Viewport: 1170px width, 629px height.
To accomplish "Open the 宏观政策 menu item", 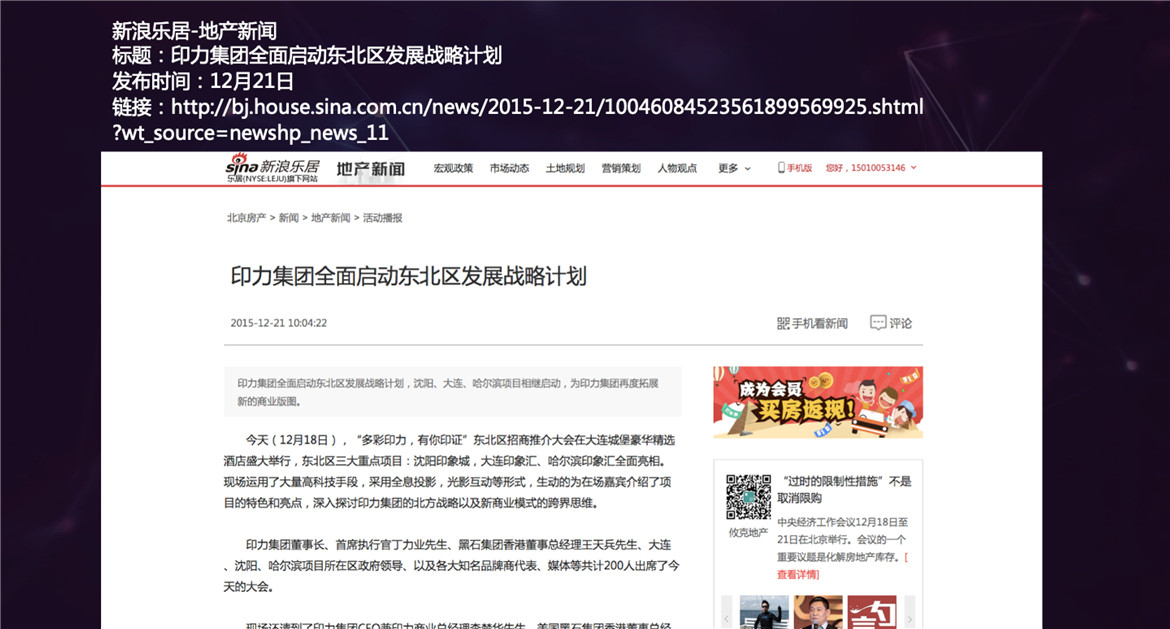I will pyautogui.click(x=453, y=168).
